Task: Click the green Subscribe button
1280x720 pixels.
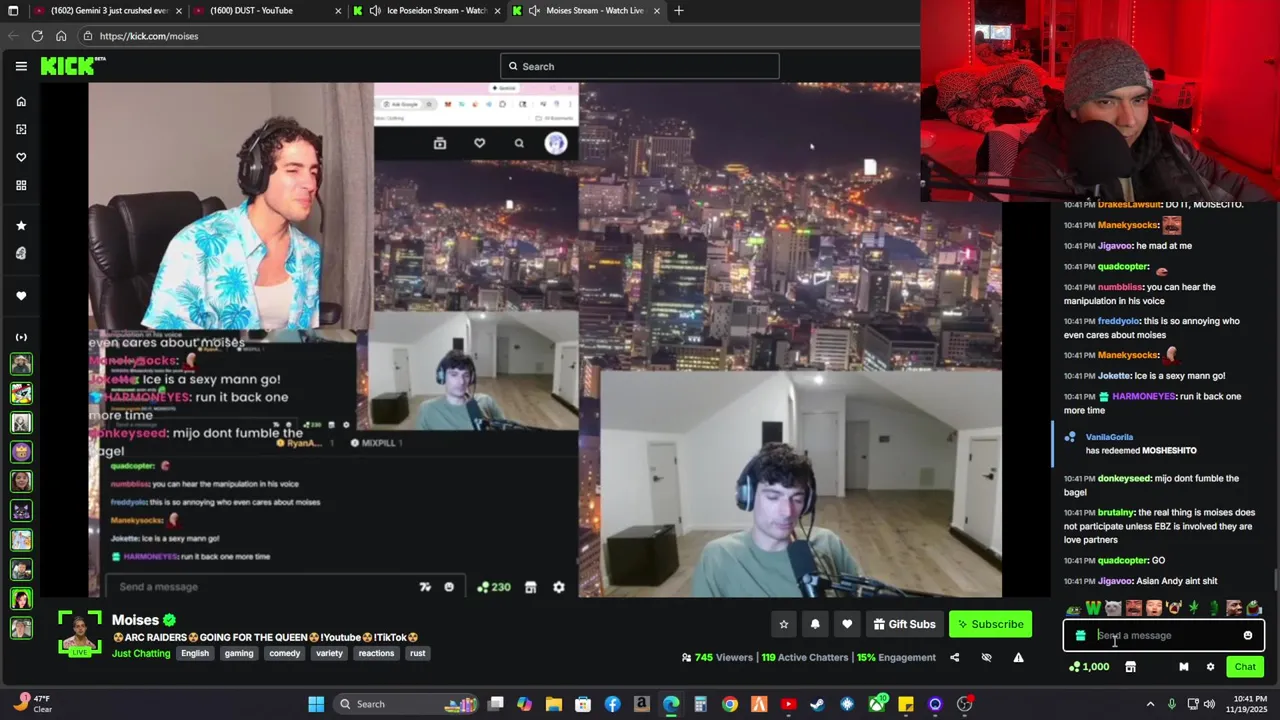Action: 990,624
